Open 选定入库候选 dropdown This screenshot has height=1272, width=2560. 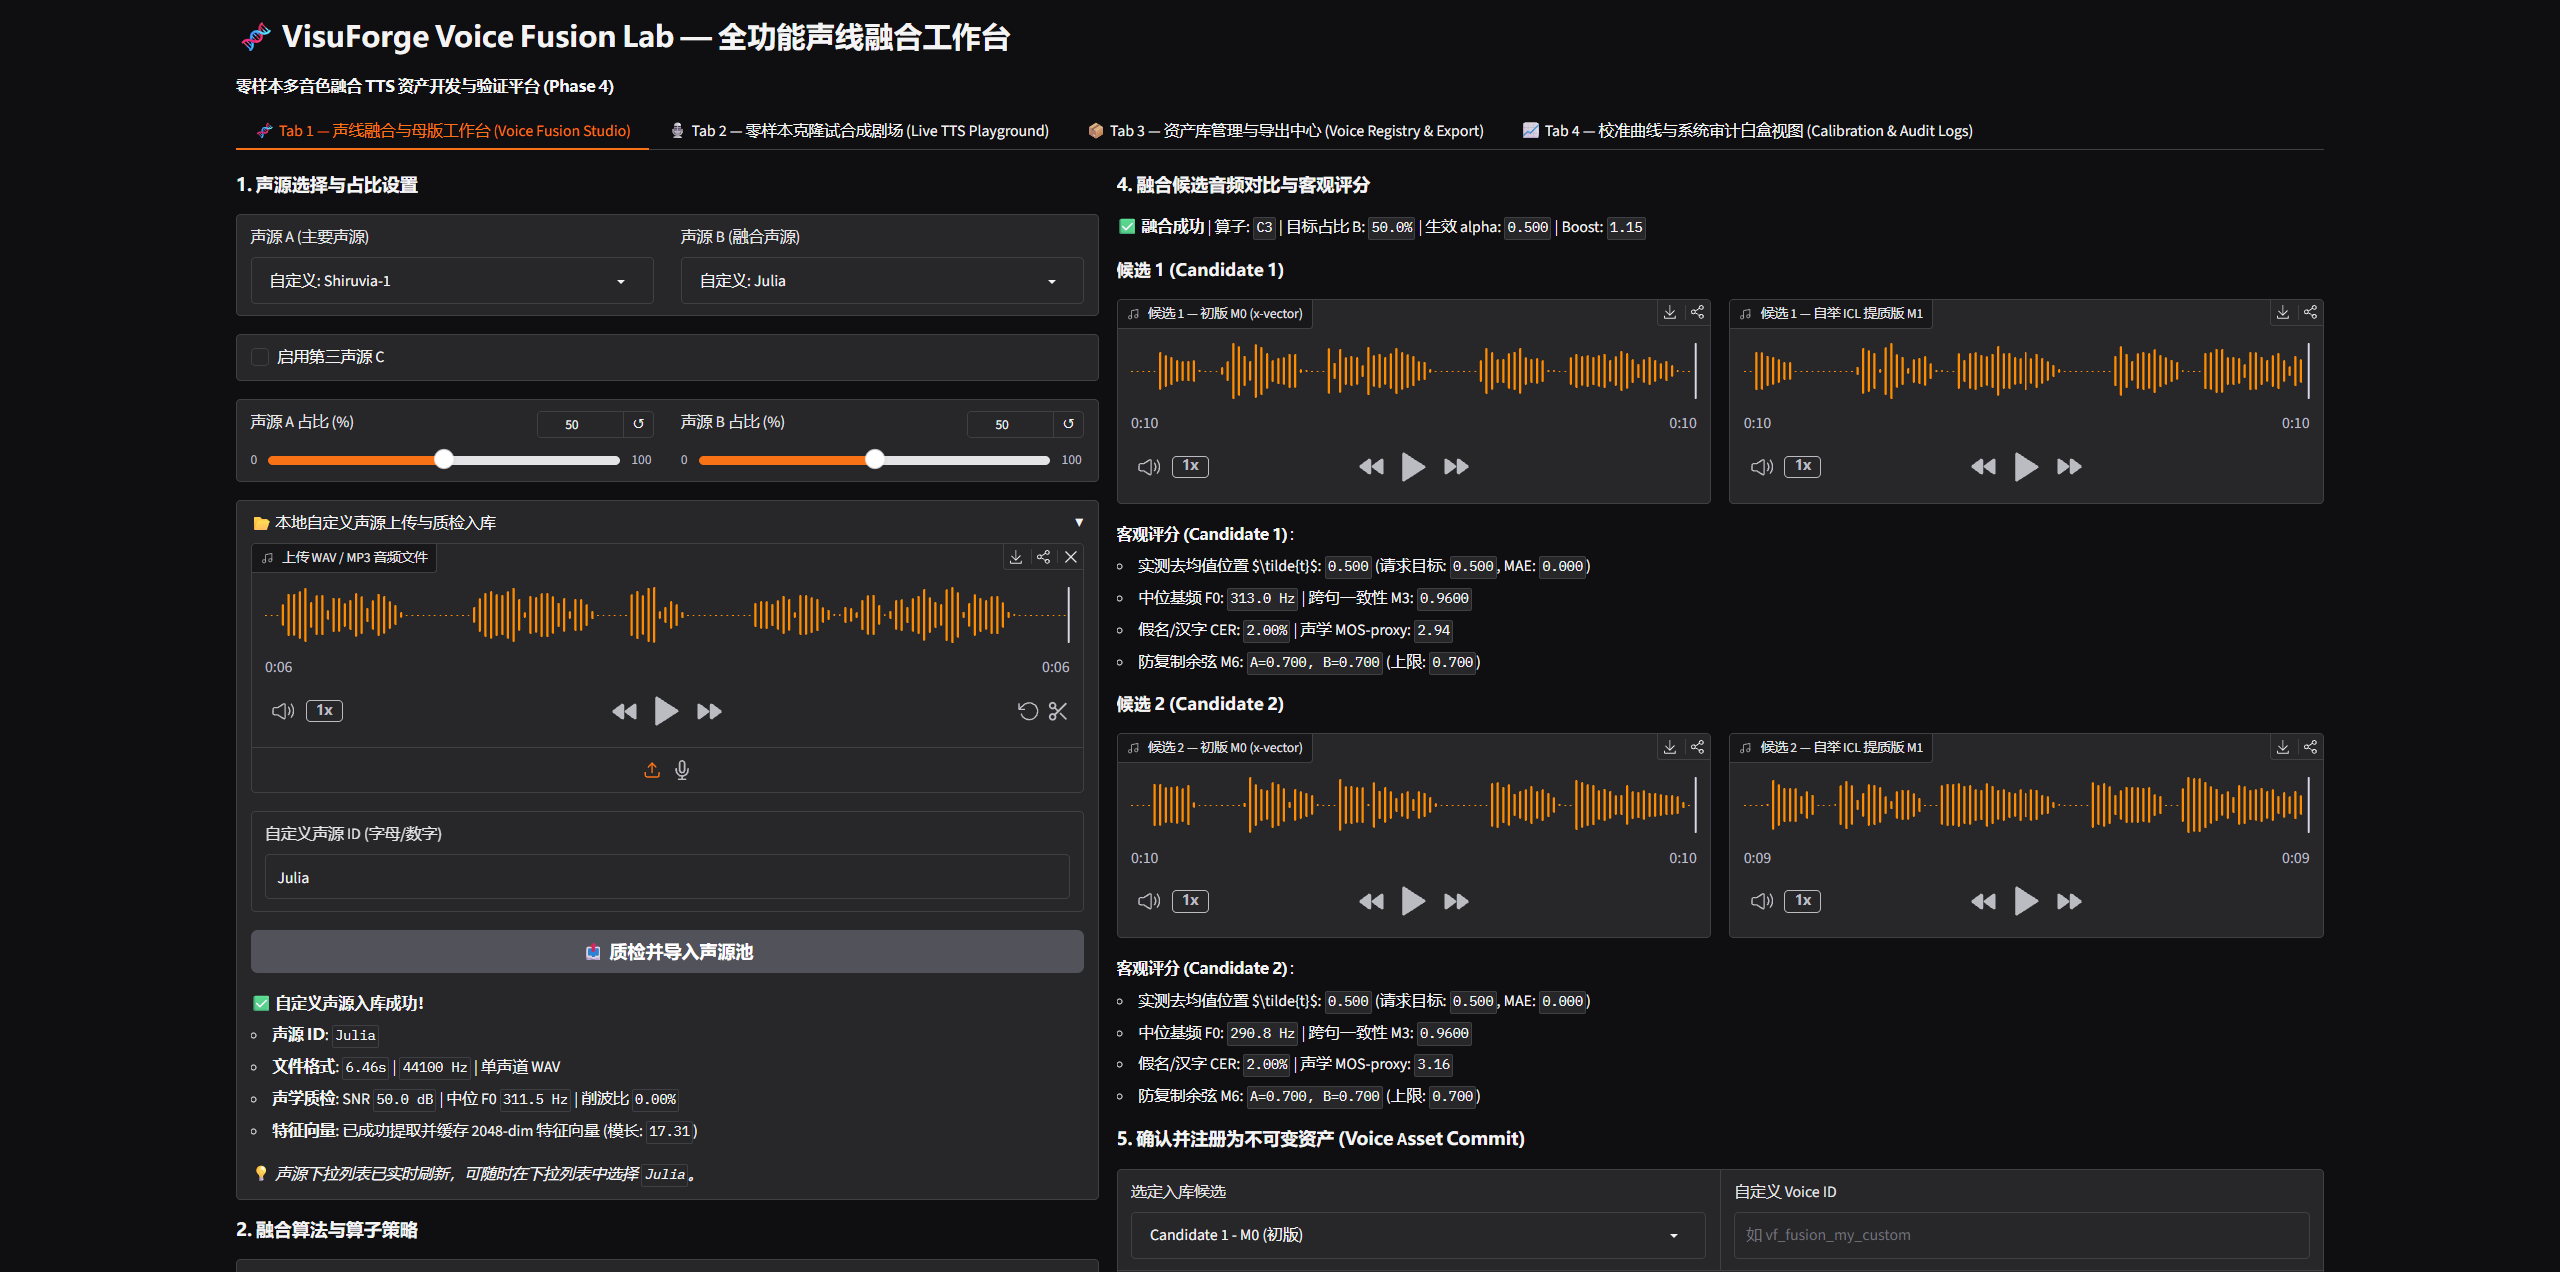click(1418, 1235)
